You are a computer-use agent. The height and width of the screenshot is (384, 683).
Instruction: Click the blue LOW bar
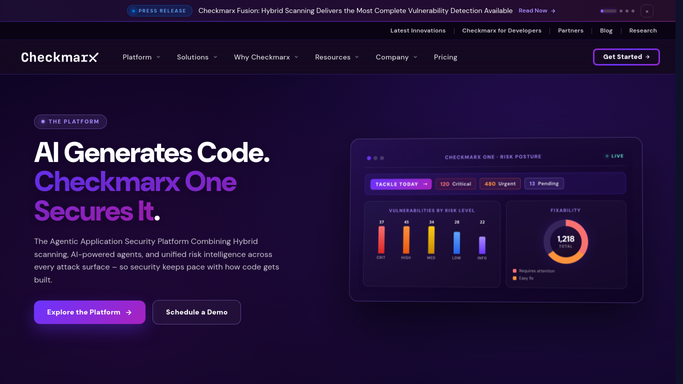point(456,243)
